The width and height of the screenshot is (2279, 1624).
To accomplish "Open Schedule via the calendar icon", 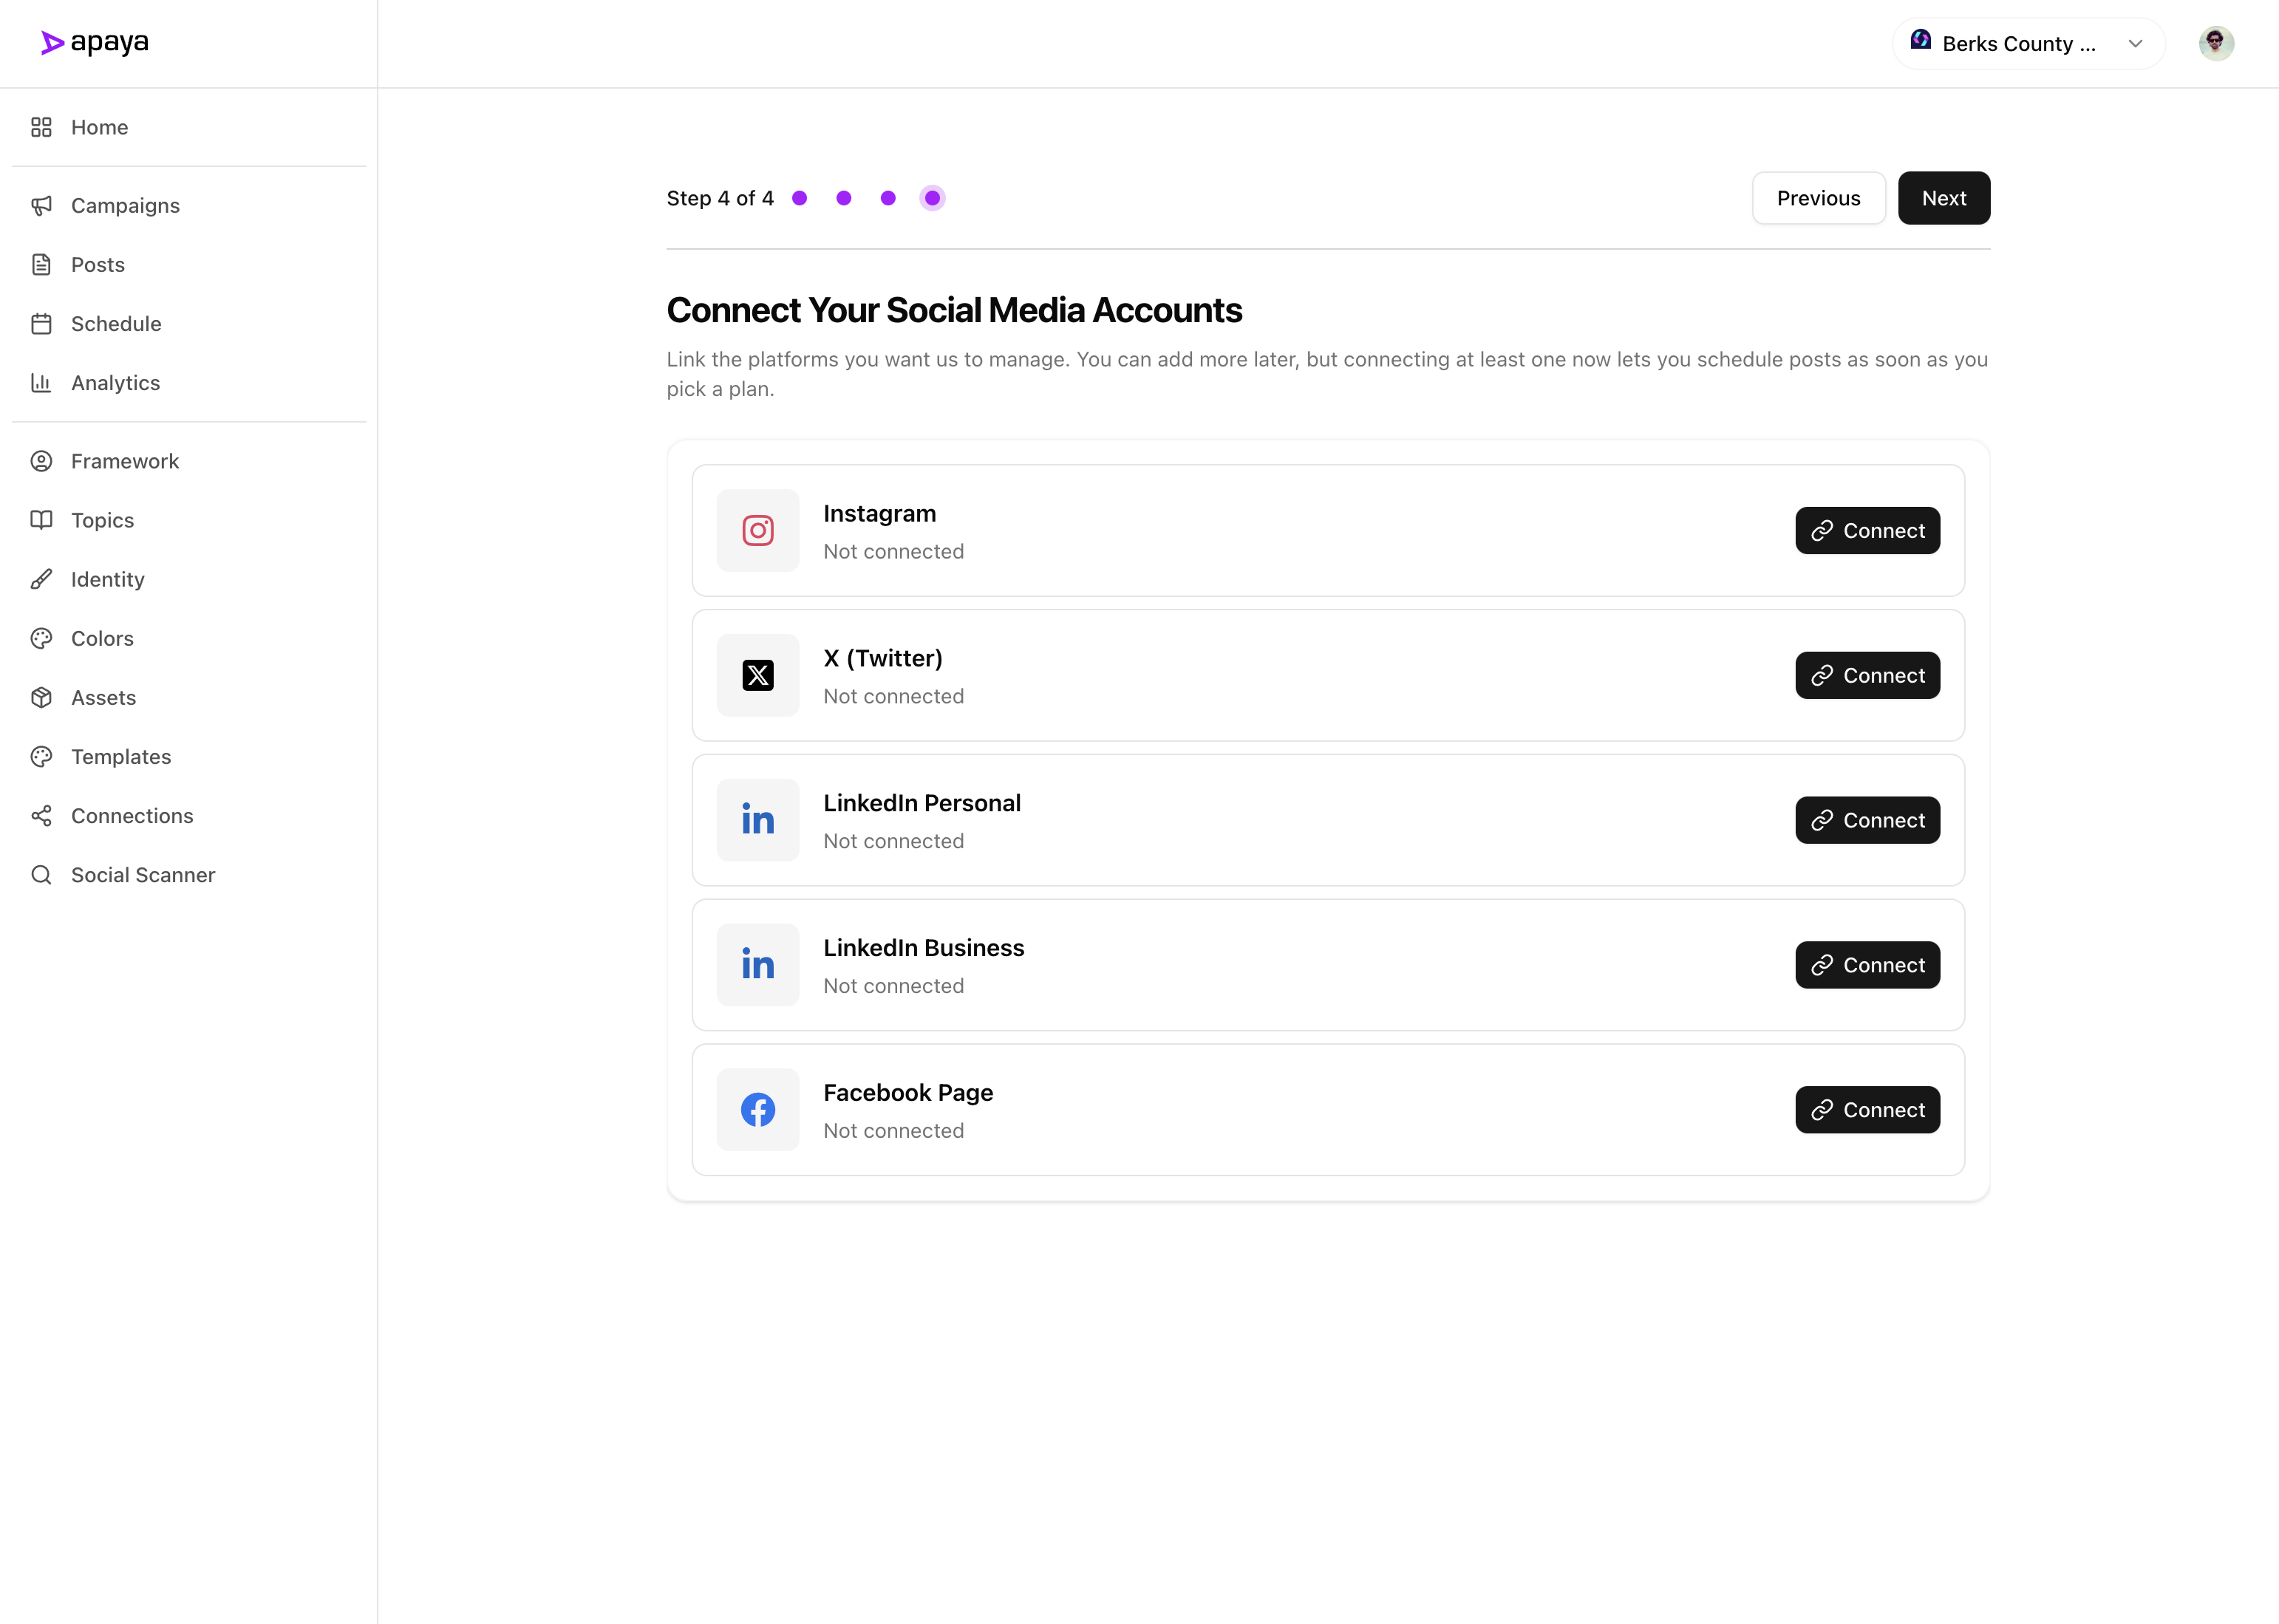I will [41, 323].
